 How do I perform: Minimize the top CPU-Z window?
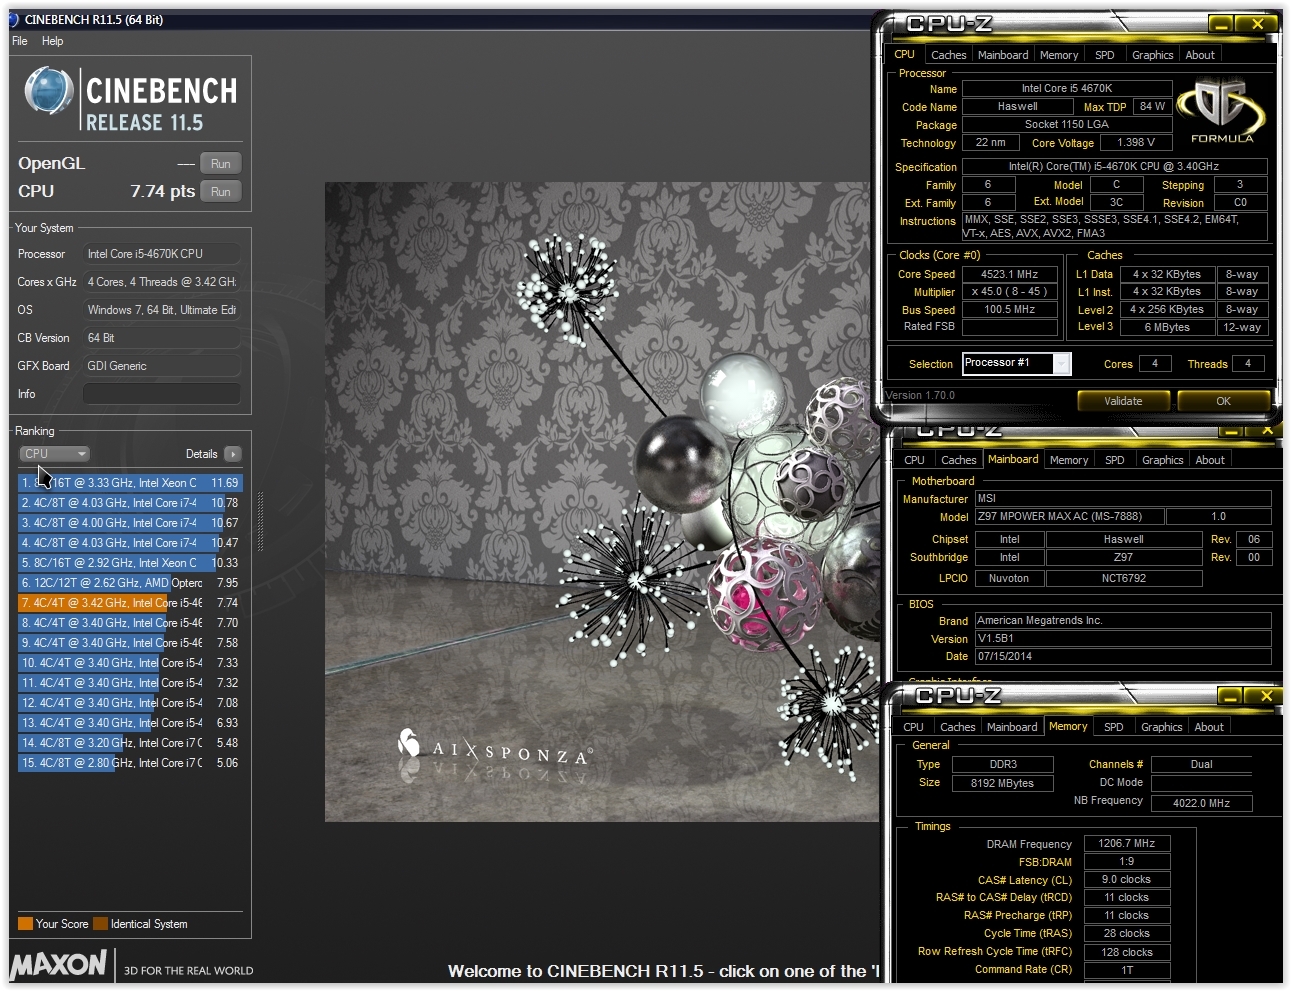click(x=1221, y=23)
